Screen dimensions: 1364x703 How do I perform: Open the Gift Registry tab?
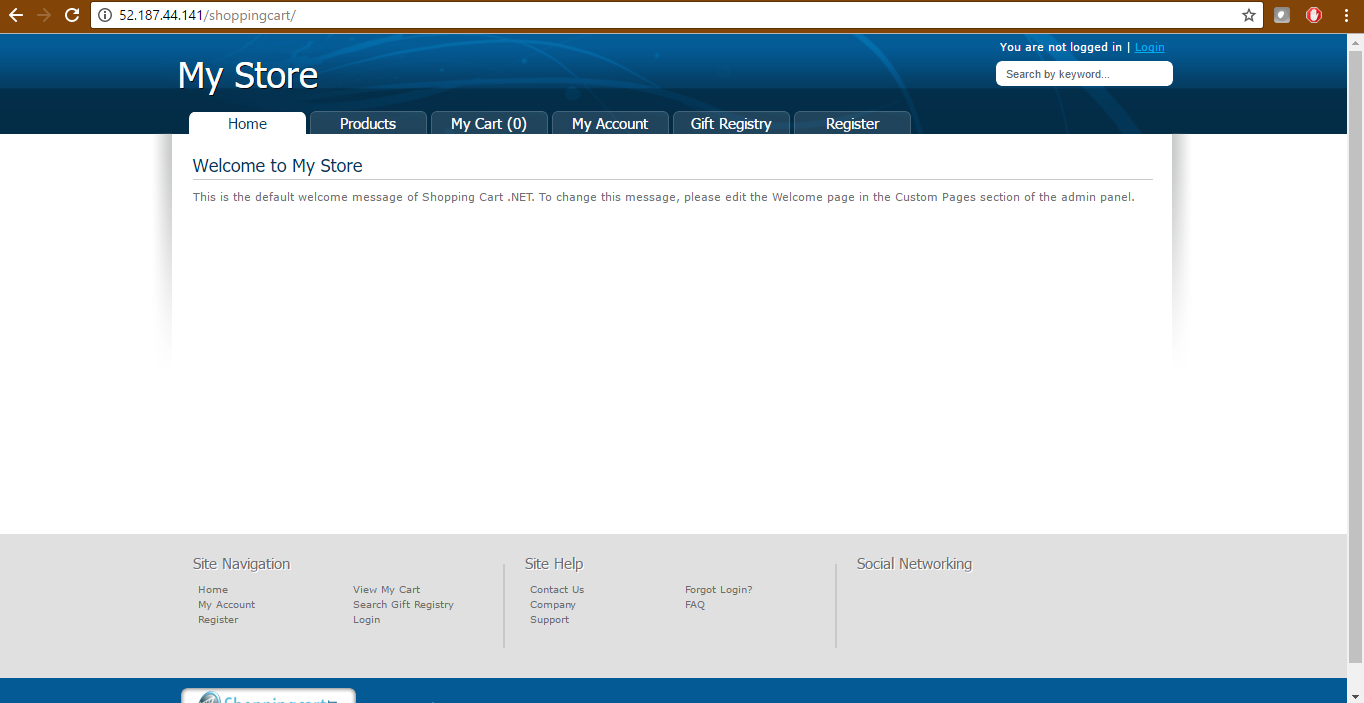pos(731,123)
